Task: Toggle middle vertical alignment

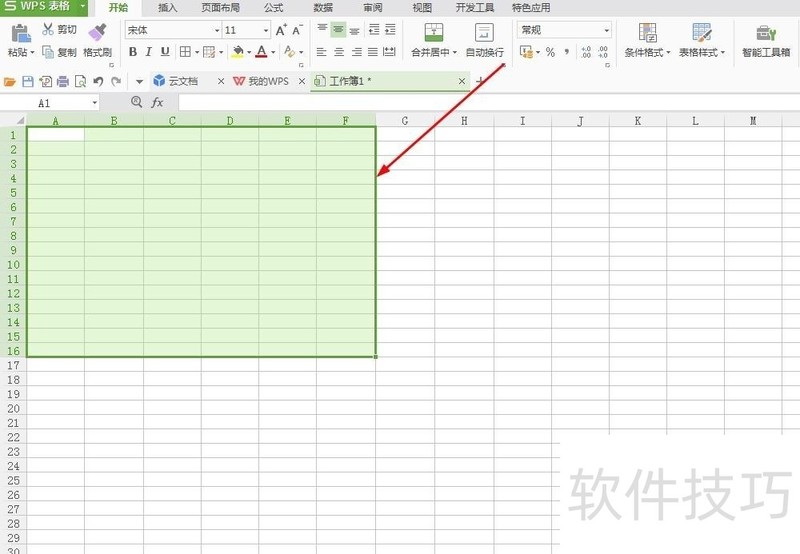Action: pos(338,30)
